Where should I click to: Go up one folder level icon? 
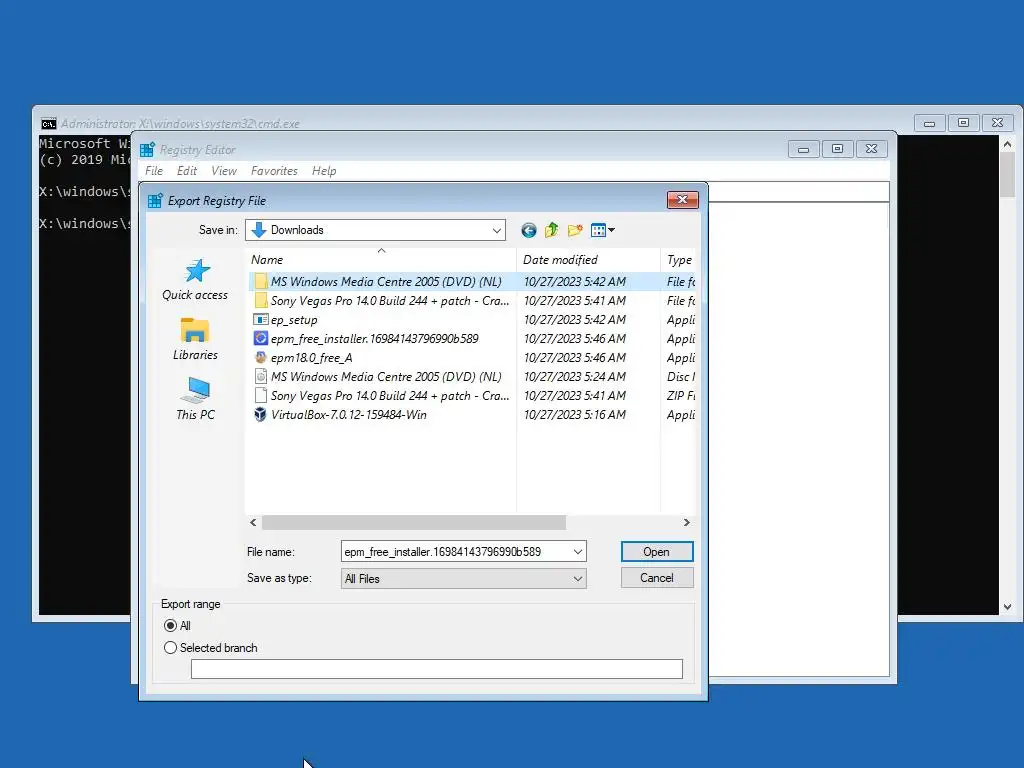pos(552,230)
